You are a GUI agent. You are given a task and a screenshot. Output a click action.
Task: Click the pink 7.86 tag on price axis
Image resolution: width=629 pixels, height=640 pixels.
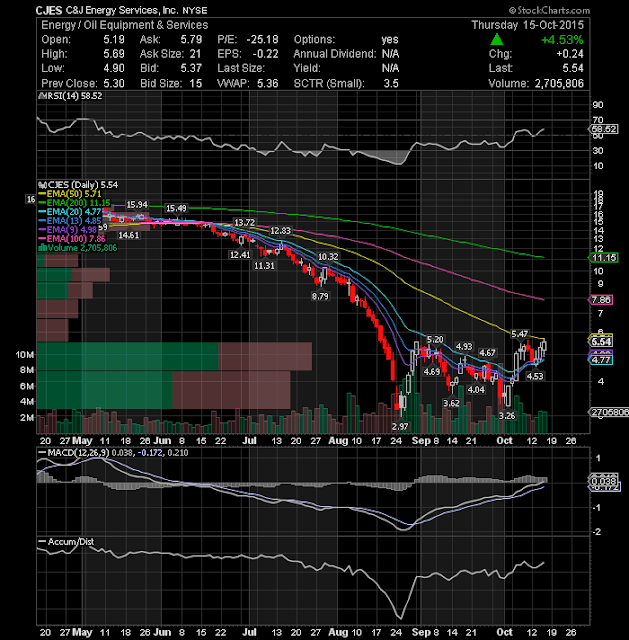pos(601,300)
